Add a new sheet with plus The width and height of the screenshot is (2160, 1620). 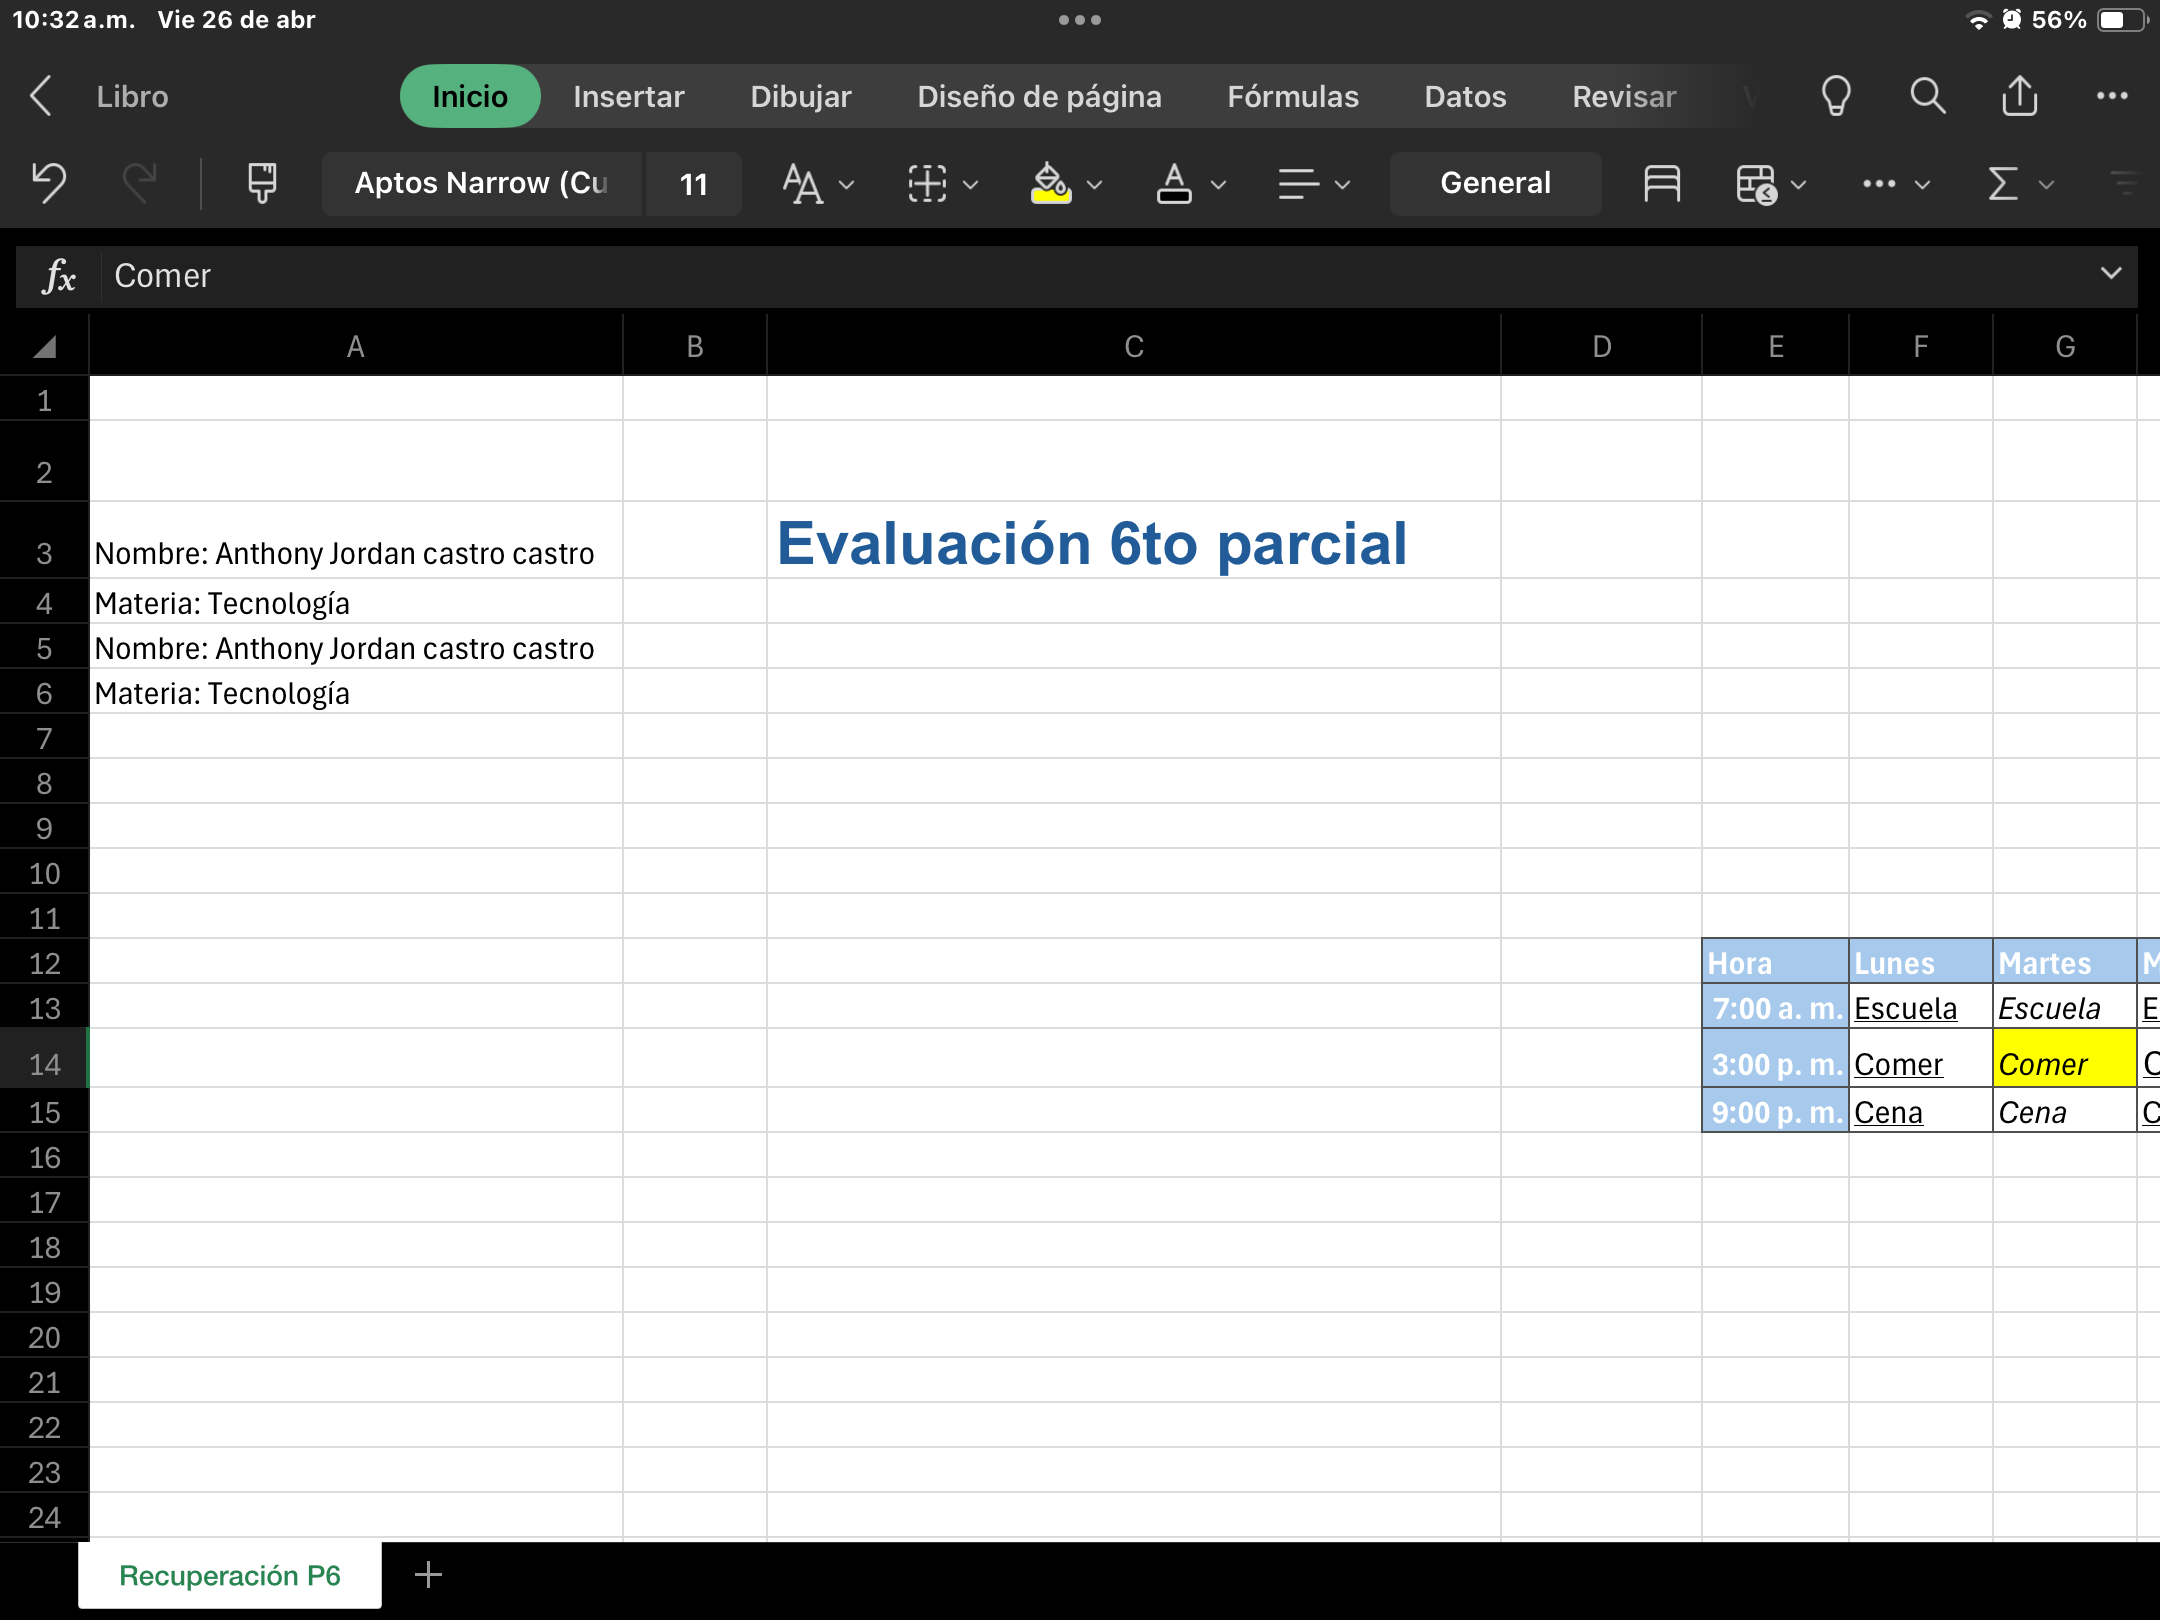(428, 1575)
